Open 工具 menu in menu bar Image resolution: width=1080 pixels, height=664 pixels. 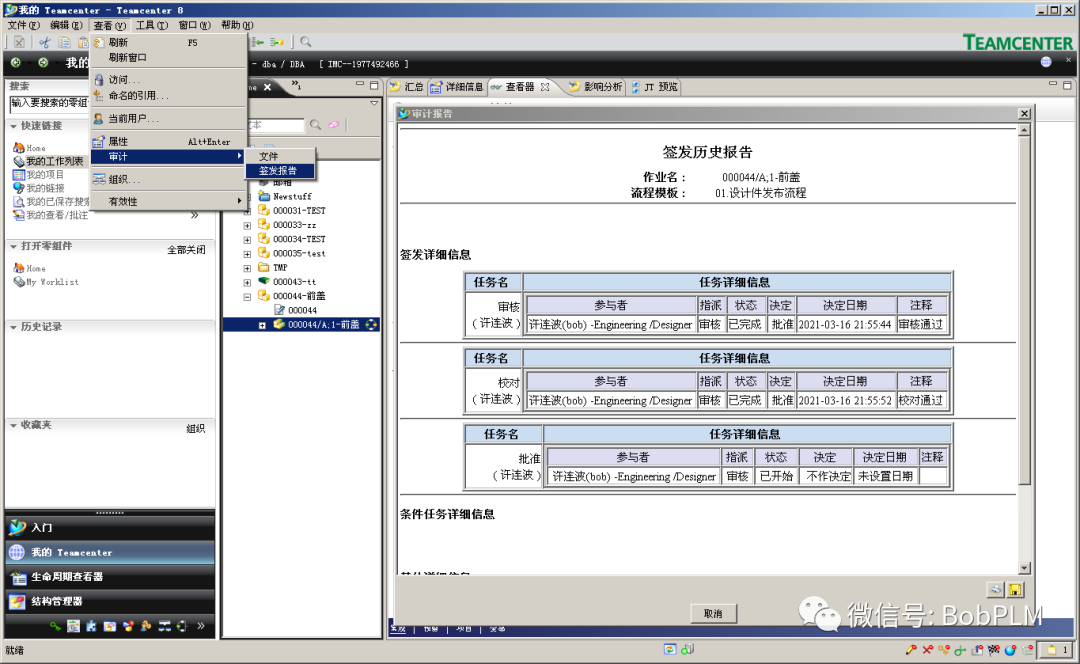152,25
